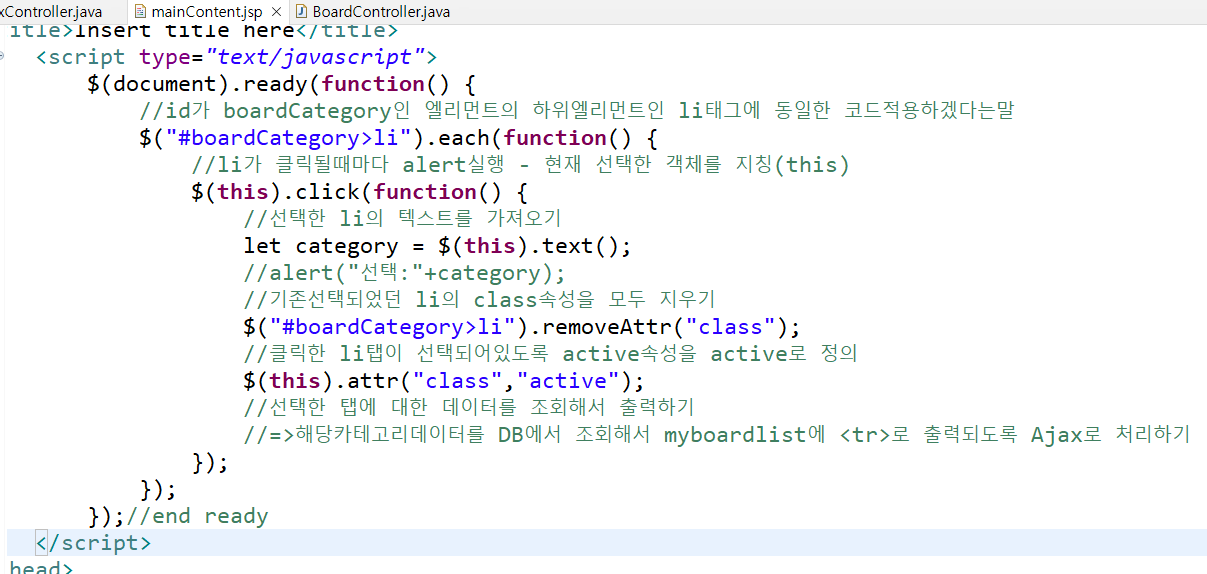Click the comment about clearing the li class속성
1207x574 pixels.
tap(479, 300)
